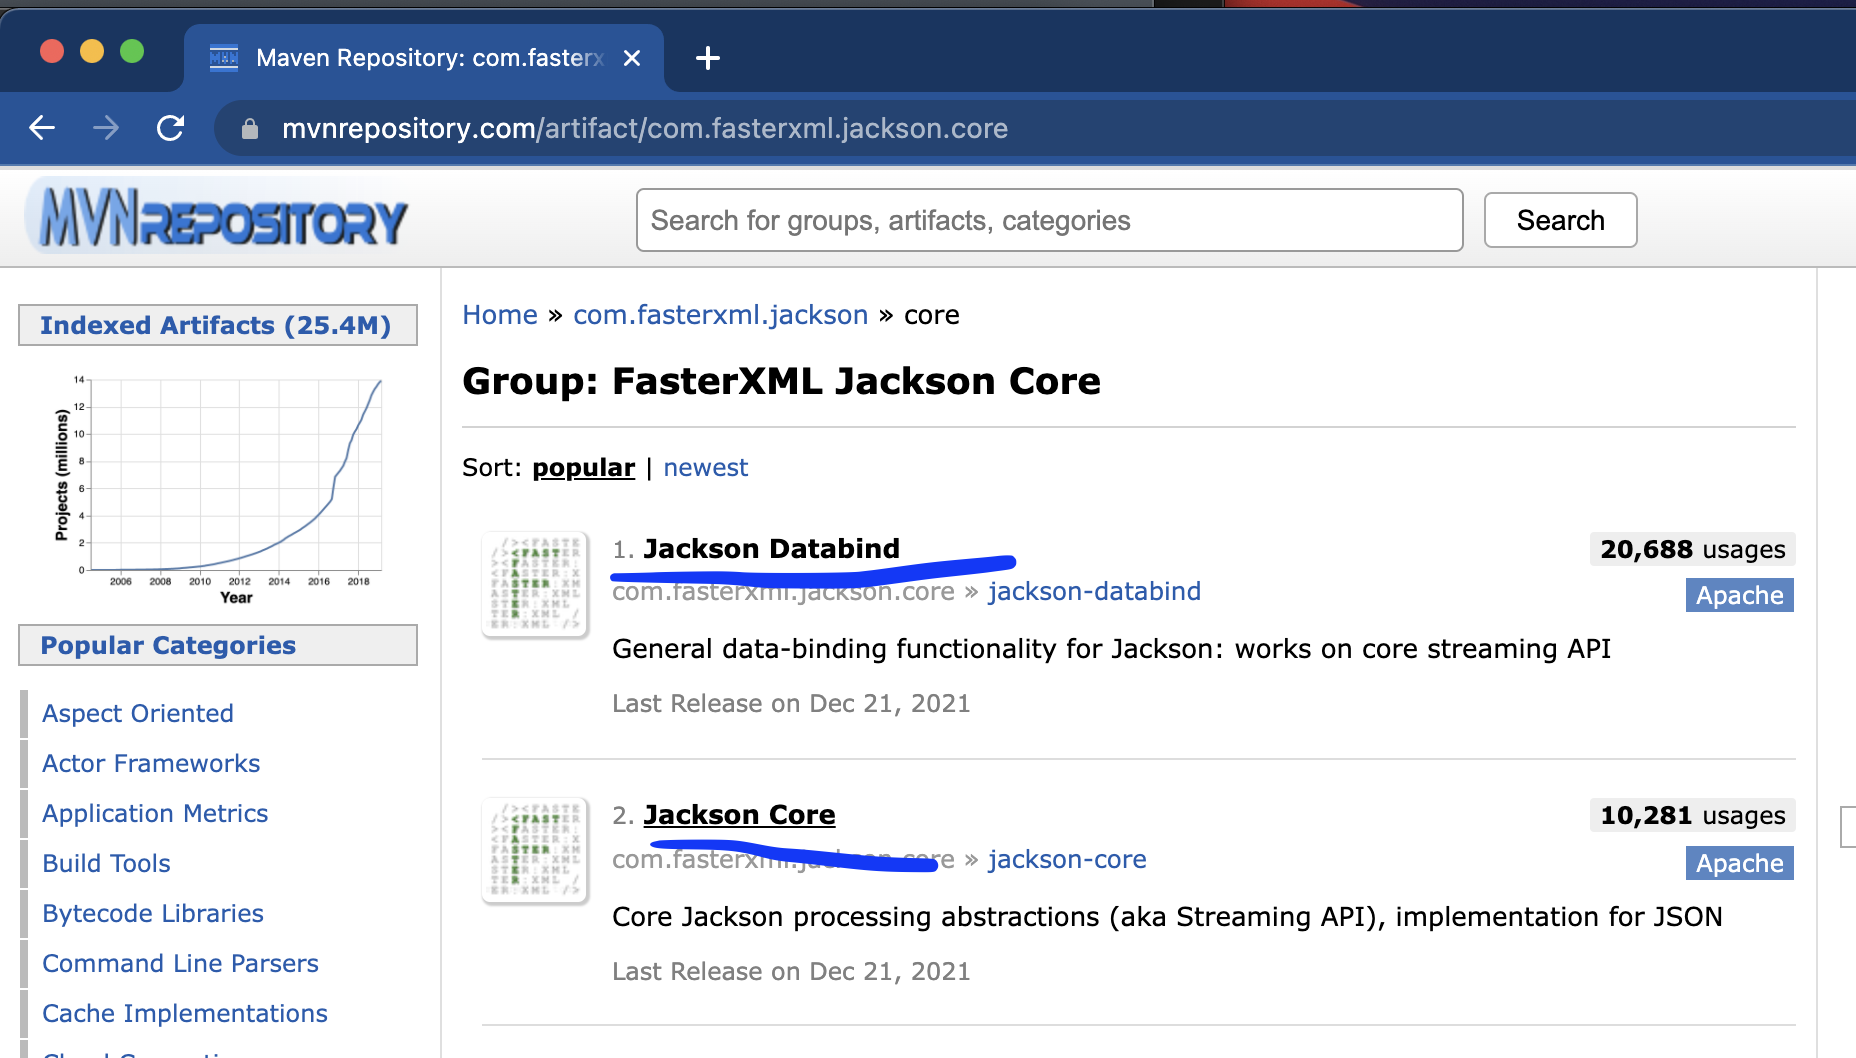Open the Jackson Databind artifact thumbnail
Viewport: 1856px width, 1058px height.
(x=535, y=585)
